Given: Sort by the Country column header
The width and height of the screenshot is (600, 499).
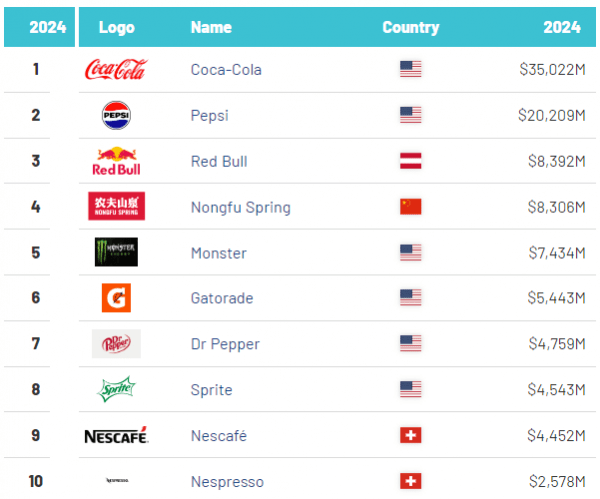Looking at the screenshot, I should click(x=410, y=27).
